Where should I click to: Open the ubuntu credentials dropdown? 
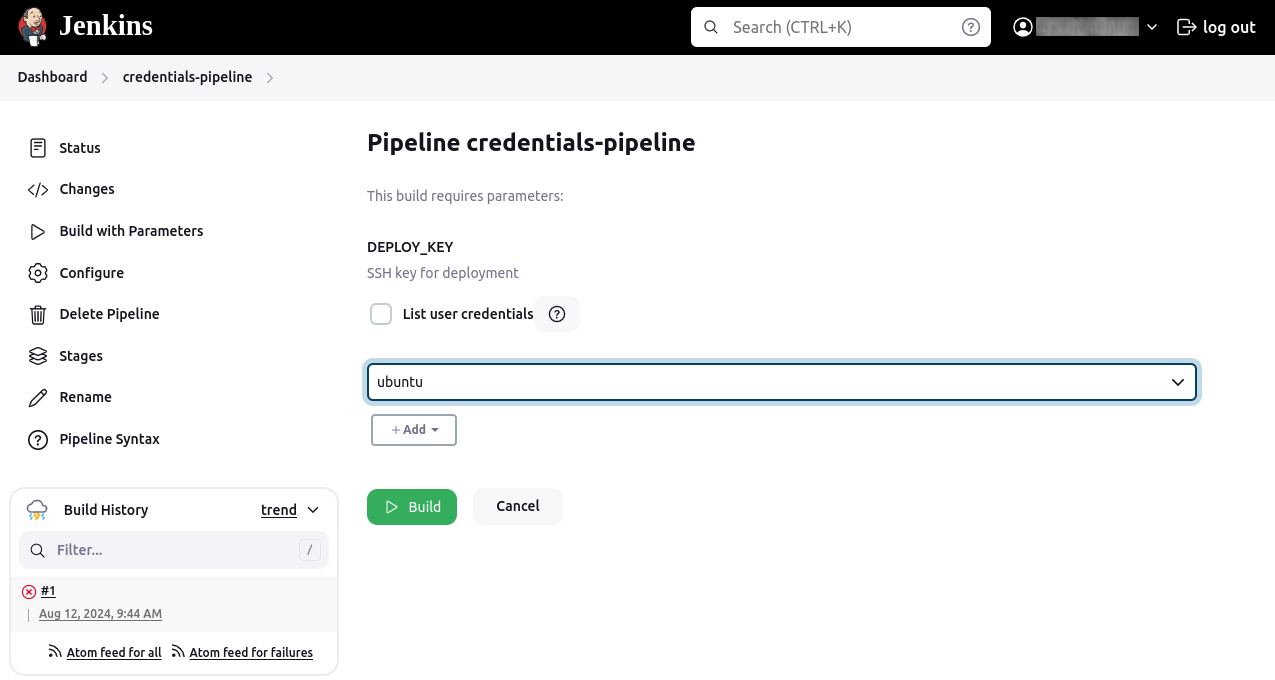coord(782,382)
